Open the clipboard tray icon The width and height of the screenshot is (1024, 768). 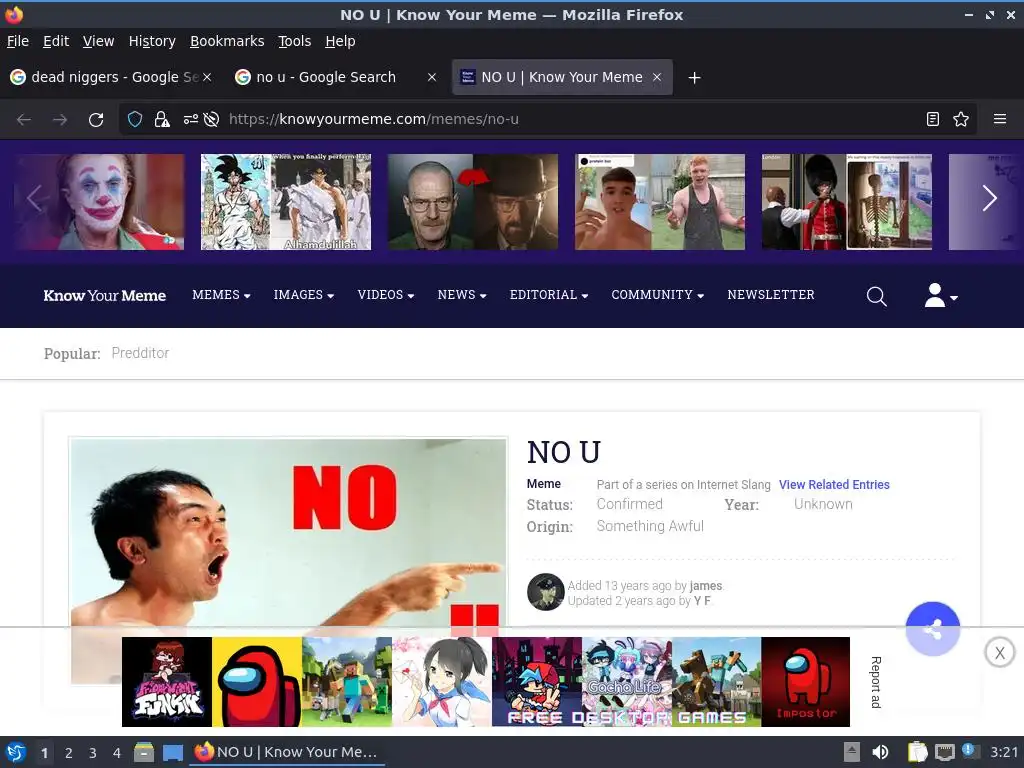[917, 752]
